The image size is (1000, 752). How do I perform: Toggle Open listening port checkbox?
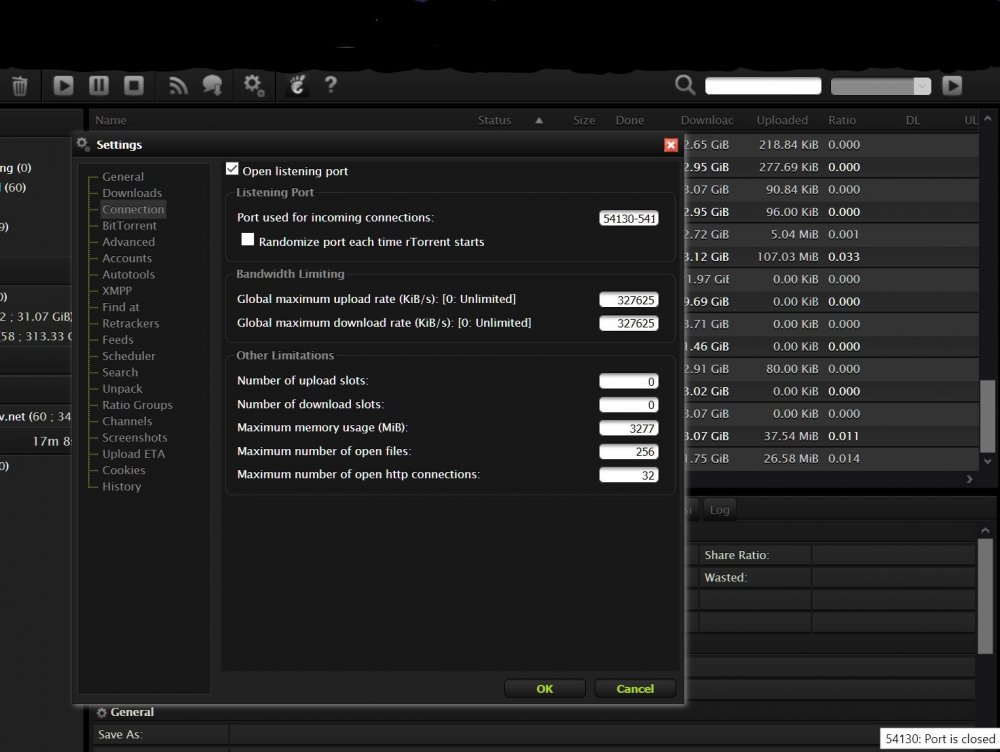click(x=232, y=169)
